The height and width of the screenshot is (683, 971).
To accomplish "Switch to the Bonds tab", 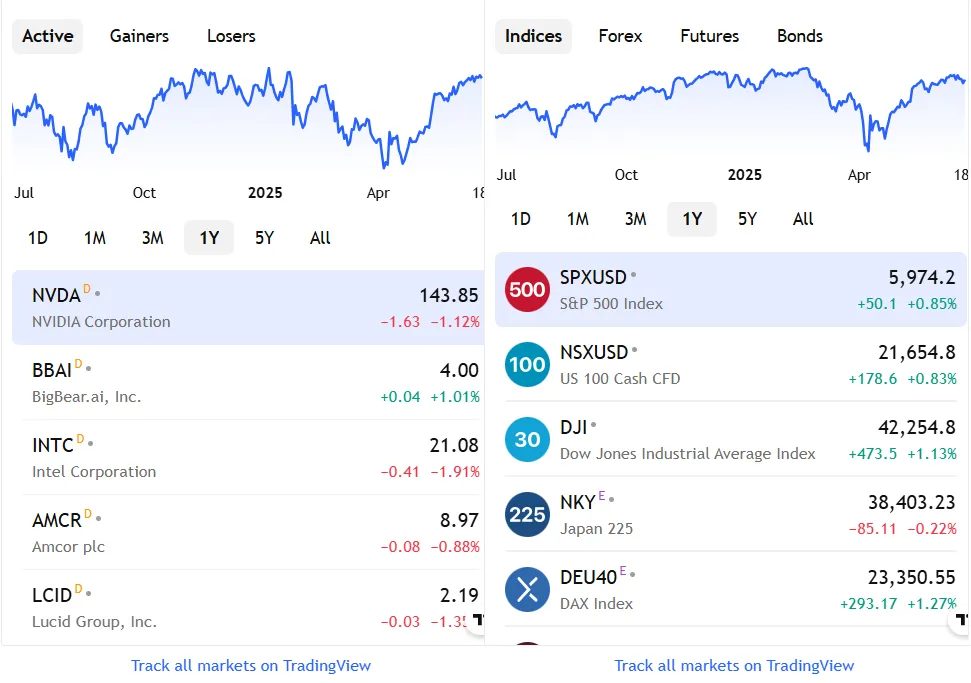I will [799, 36].
